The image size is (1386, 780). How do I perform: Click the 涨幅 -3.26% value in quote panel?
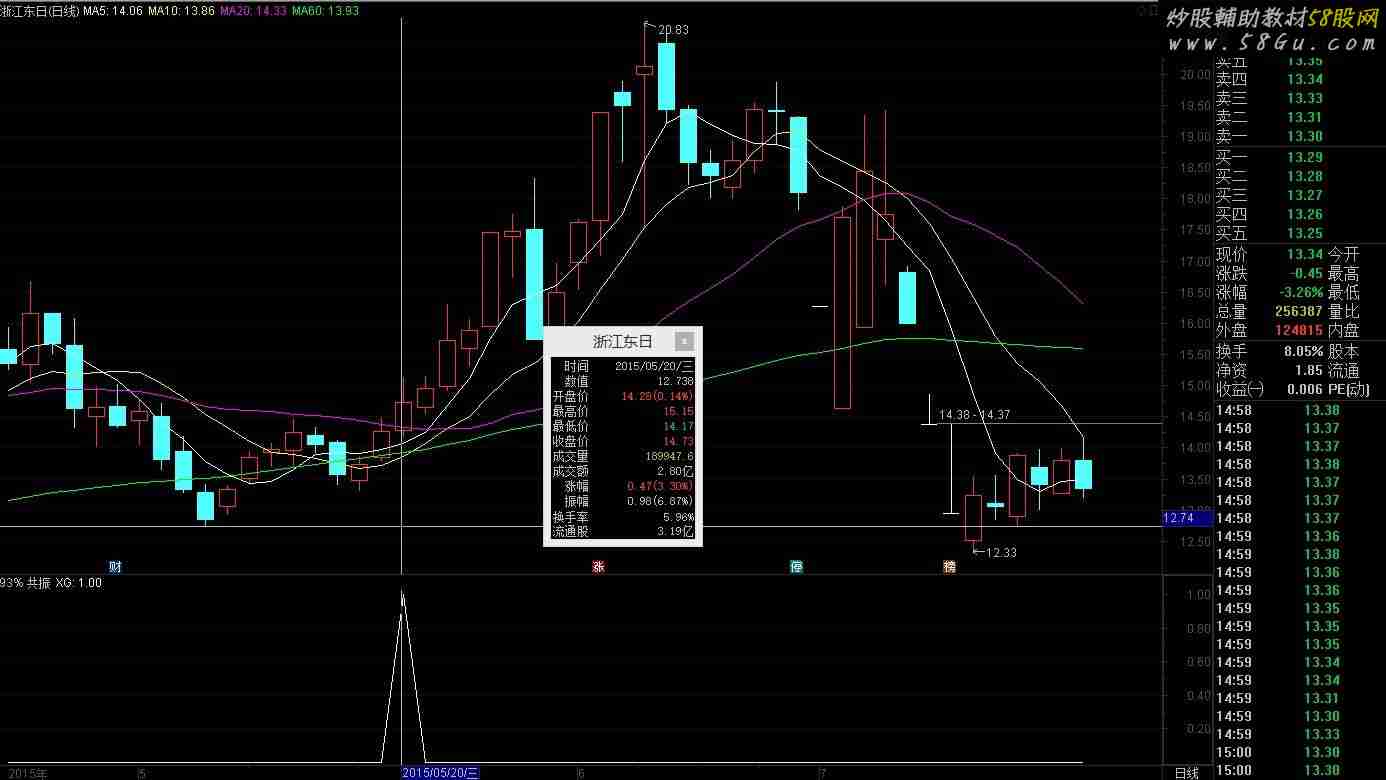tap(1299, 292)
